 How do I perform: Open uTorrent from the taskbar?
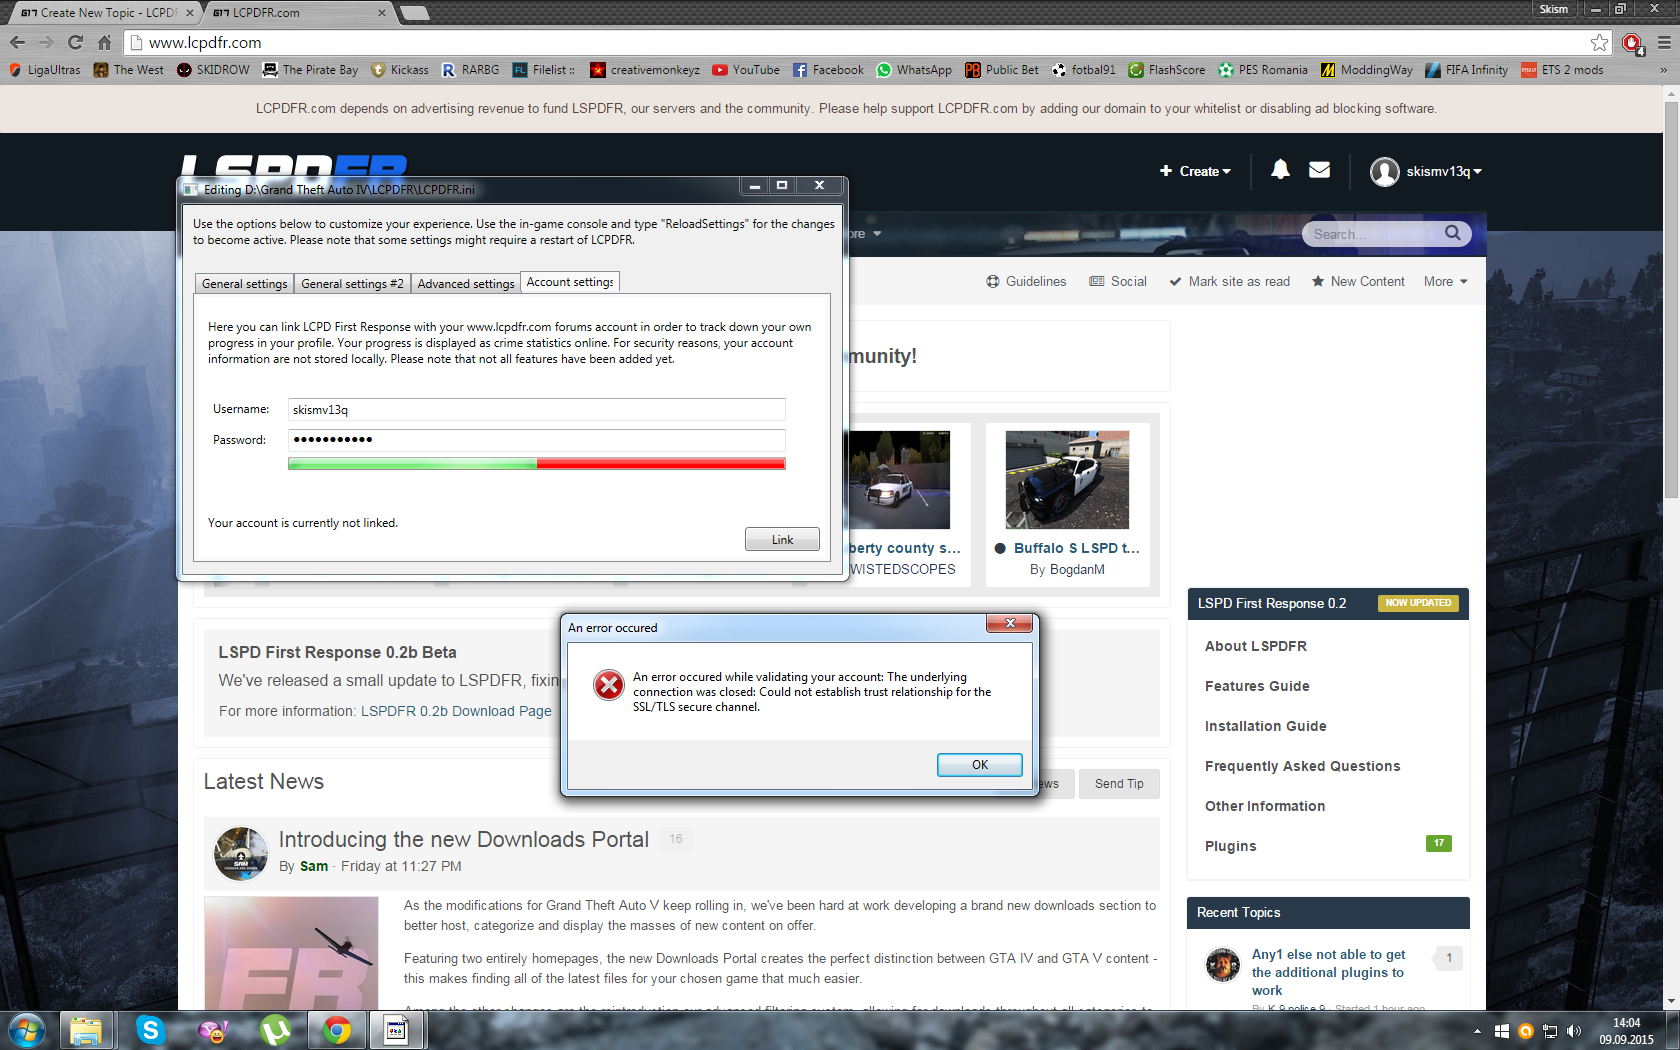pos(275,1030)
